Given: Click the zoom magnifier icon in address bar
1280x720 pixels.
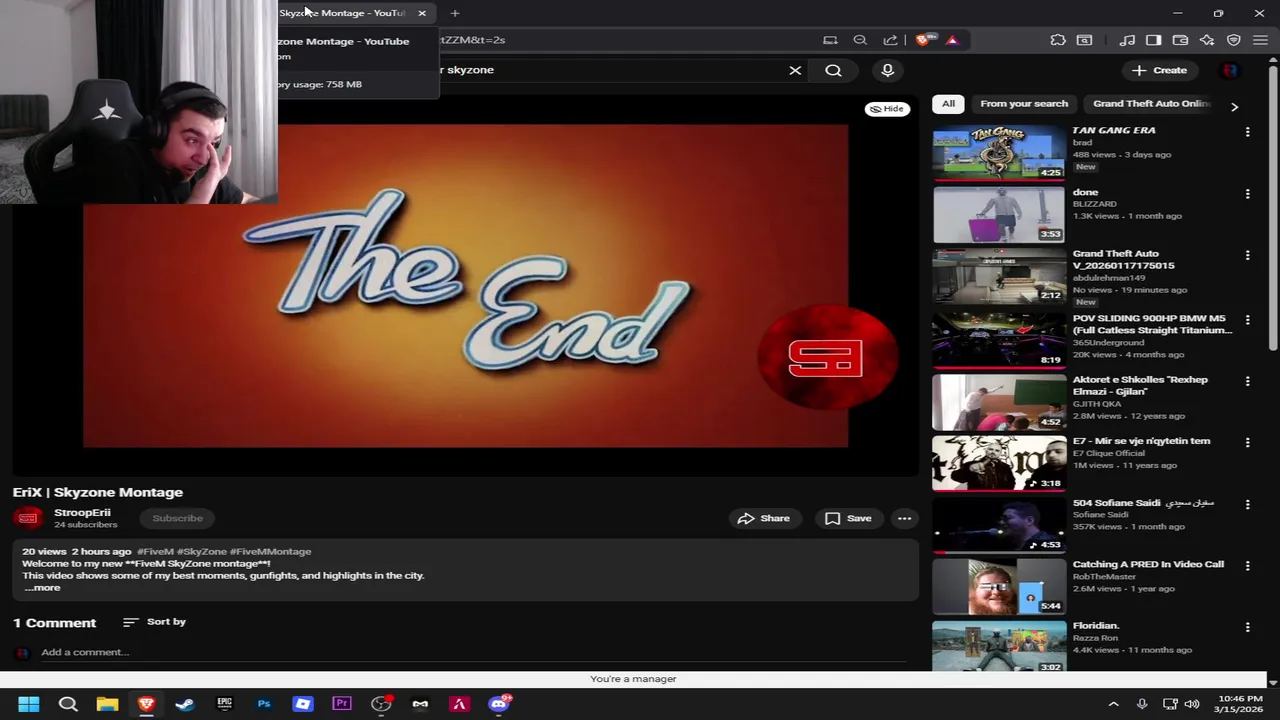Looking at the screenshot, I should (860, 40).
